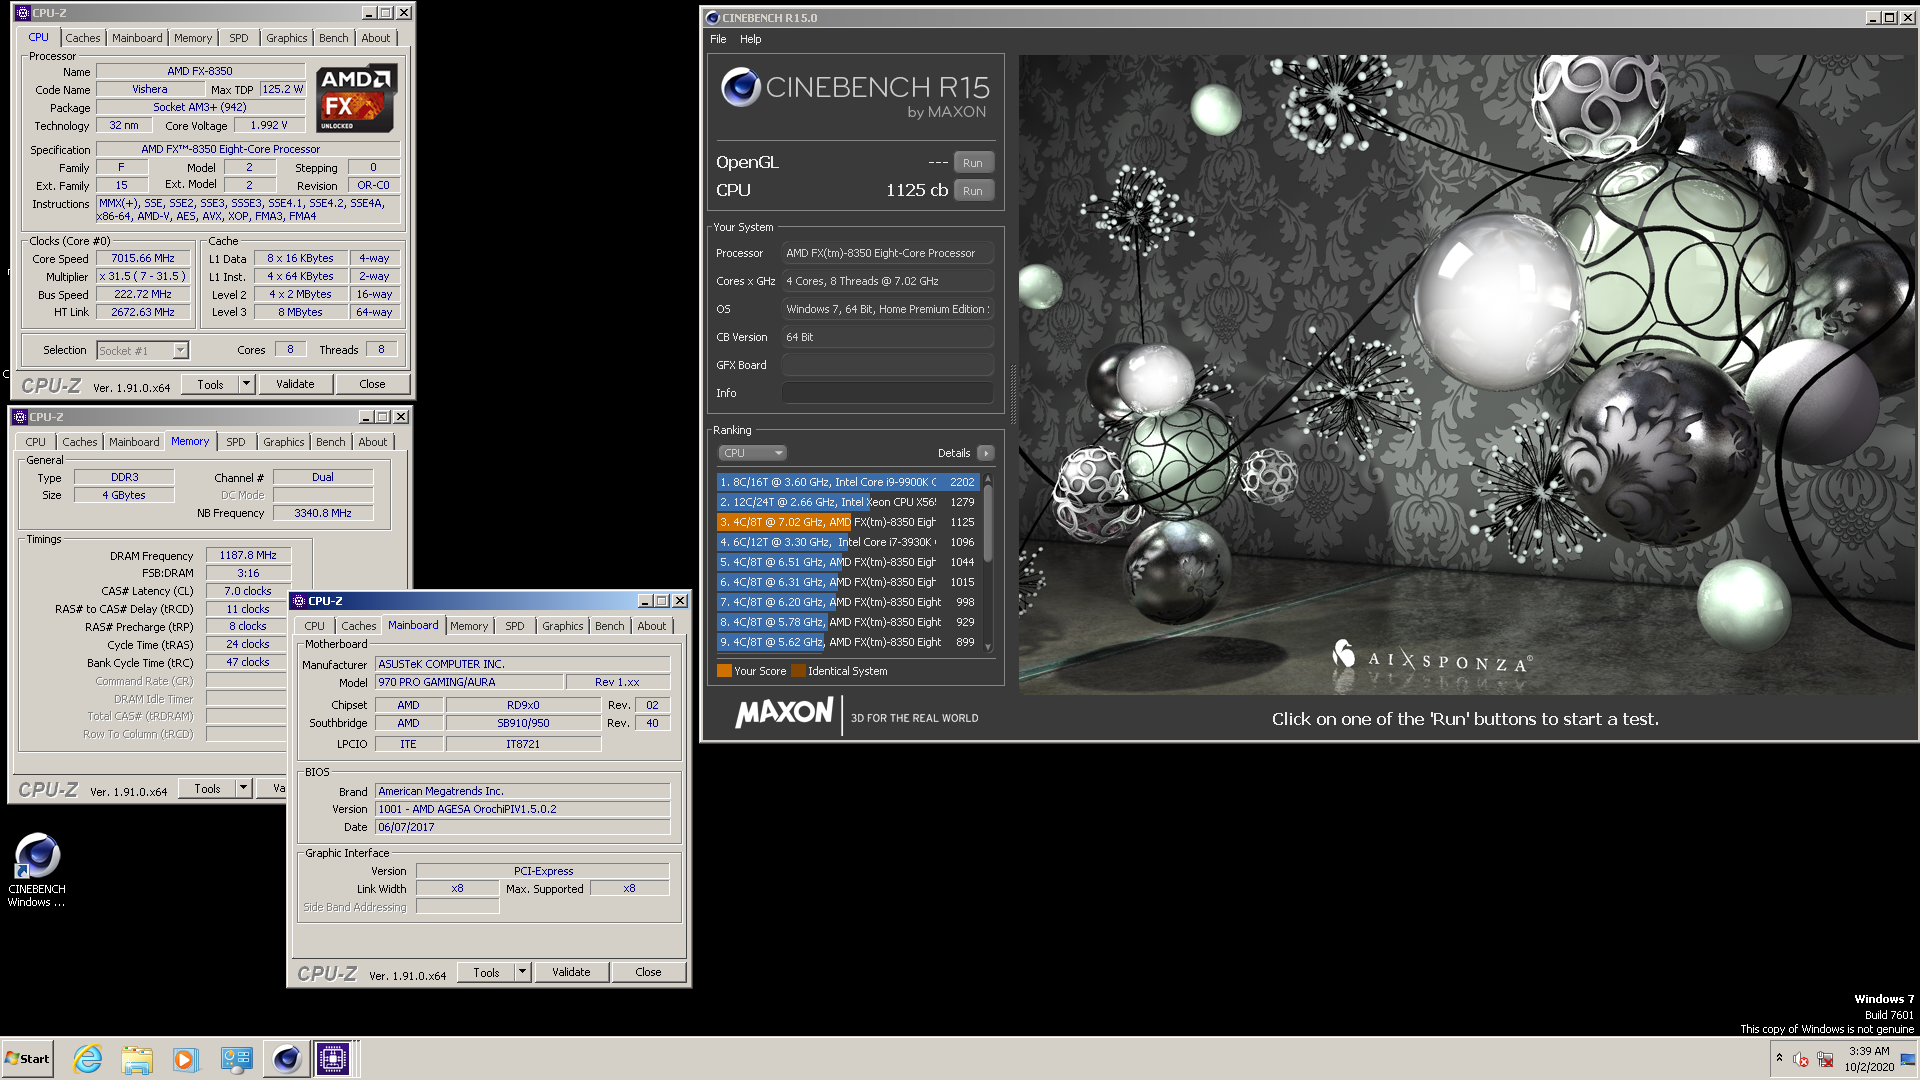Image resolution: width=1920 pixels, height=1080 pixels.
Task: Switch to Graphics tab in Mainboard CPU-Z window
Action: 563,626
